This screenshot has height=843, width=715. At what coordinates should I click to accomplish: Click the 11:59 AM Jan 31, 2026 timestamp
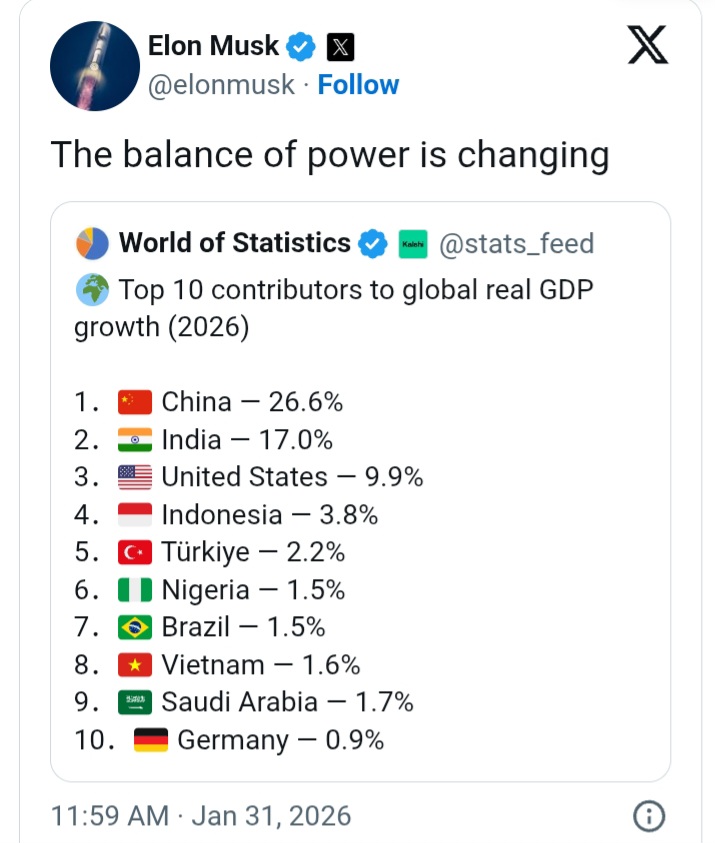tap(201, 816)
